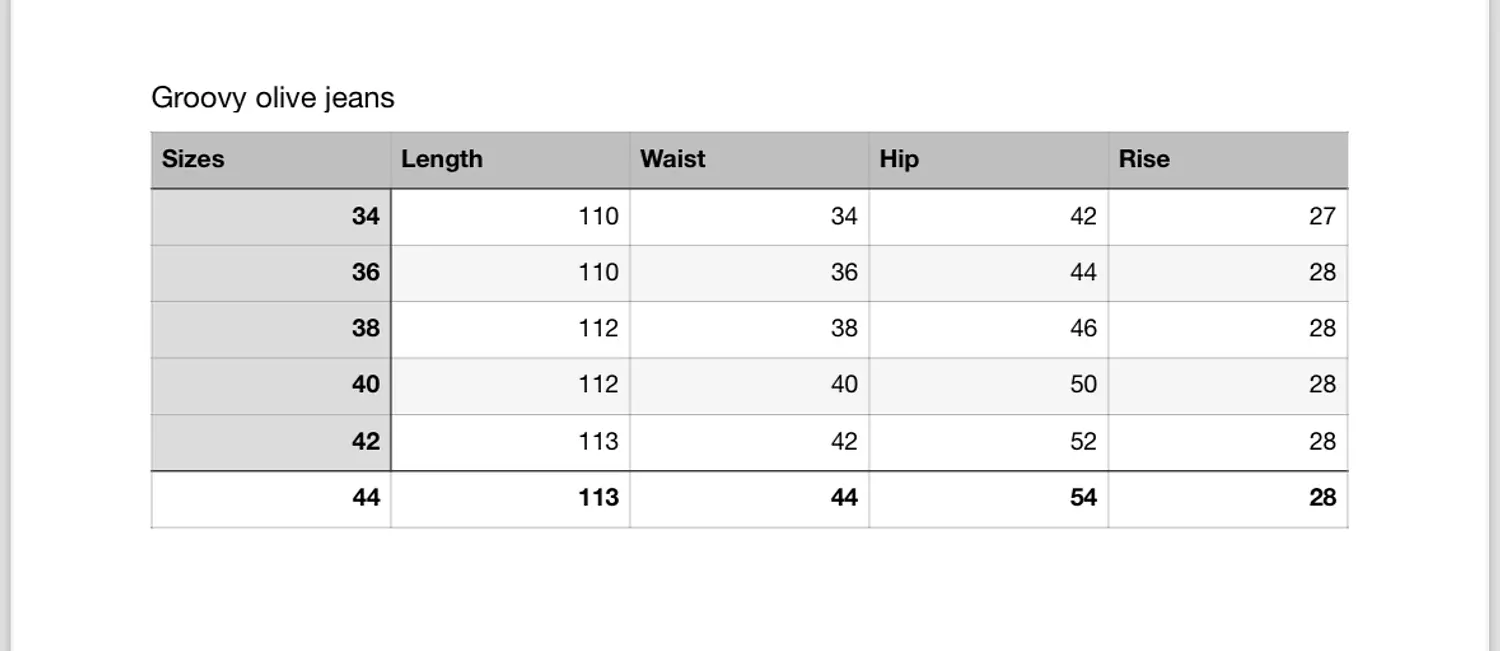Screen dimensions: 1500x651
Task: Click the Length cell for size 34
Action: tap(510, 217)
